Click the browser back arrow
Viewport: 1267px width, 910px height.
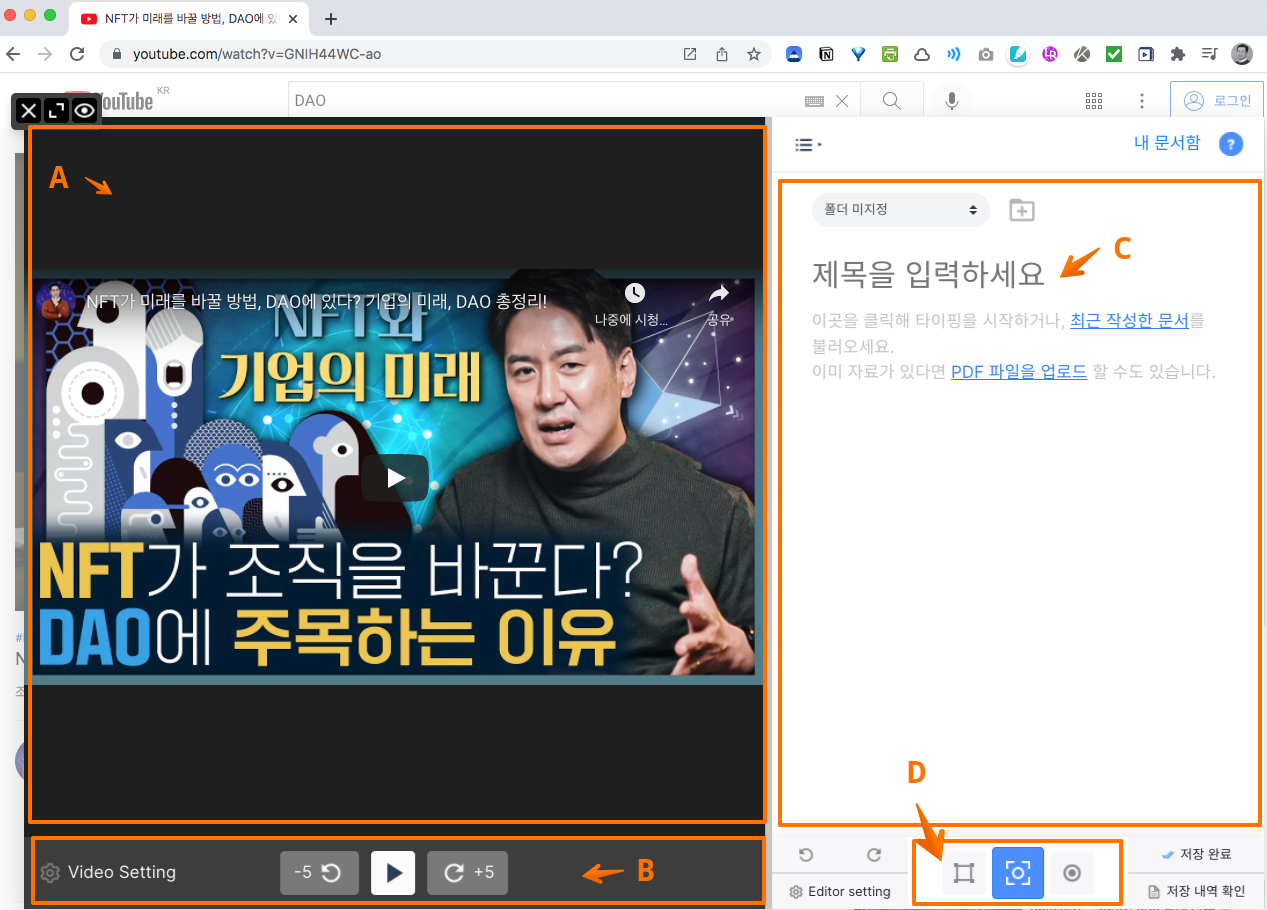tap(14, 54)
